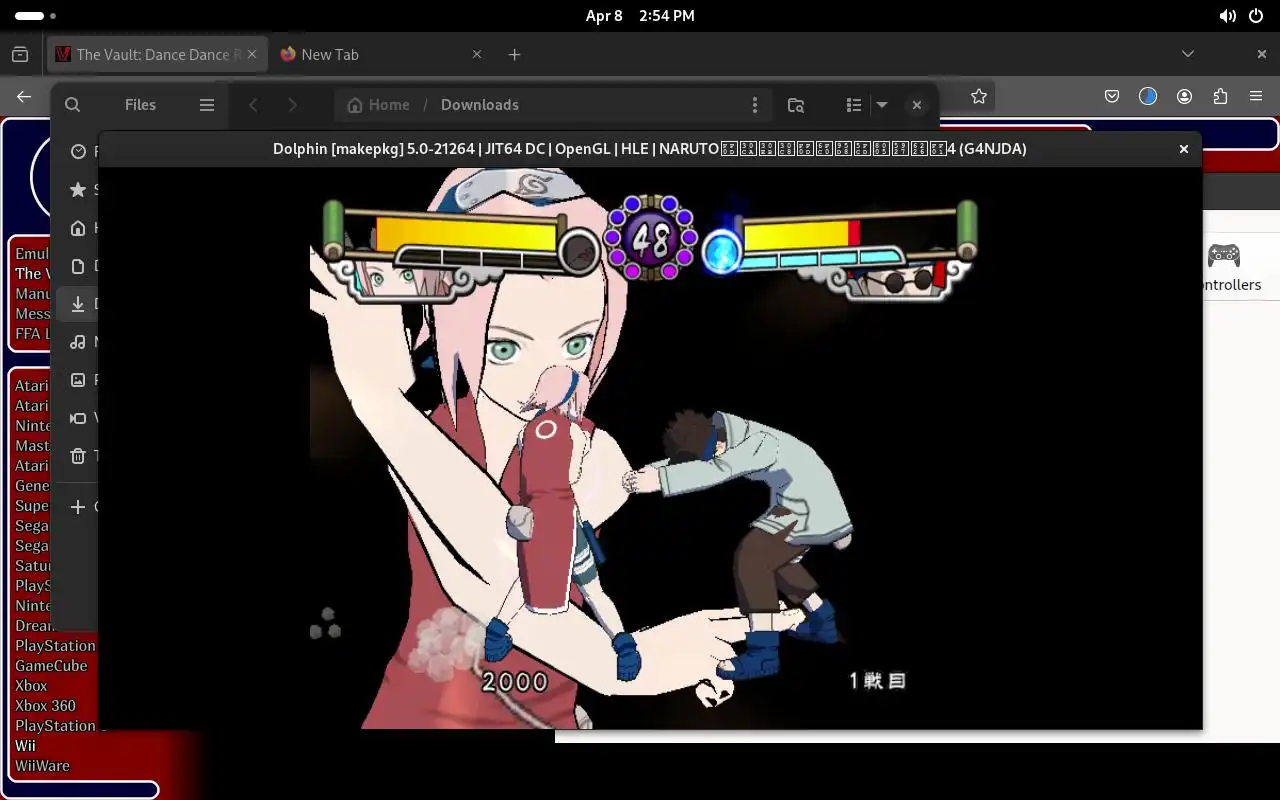Click Downloads in the Files path bar
This screenshot has width=1280, height=800.
point(480,105)
